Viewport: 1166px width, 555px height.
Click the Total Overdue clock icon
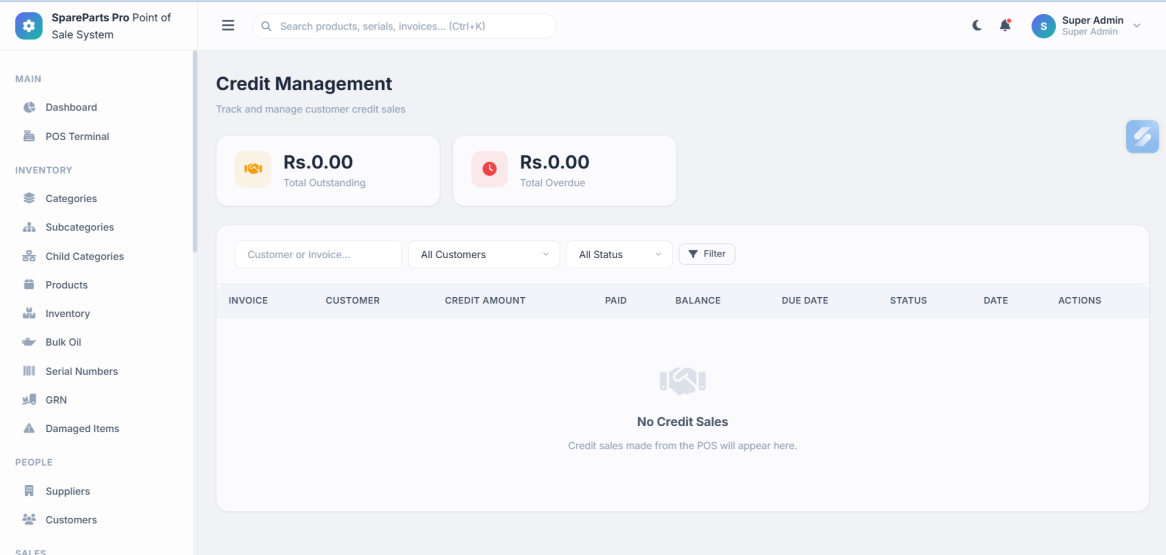pyautogui.click(x=489, y=169)
